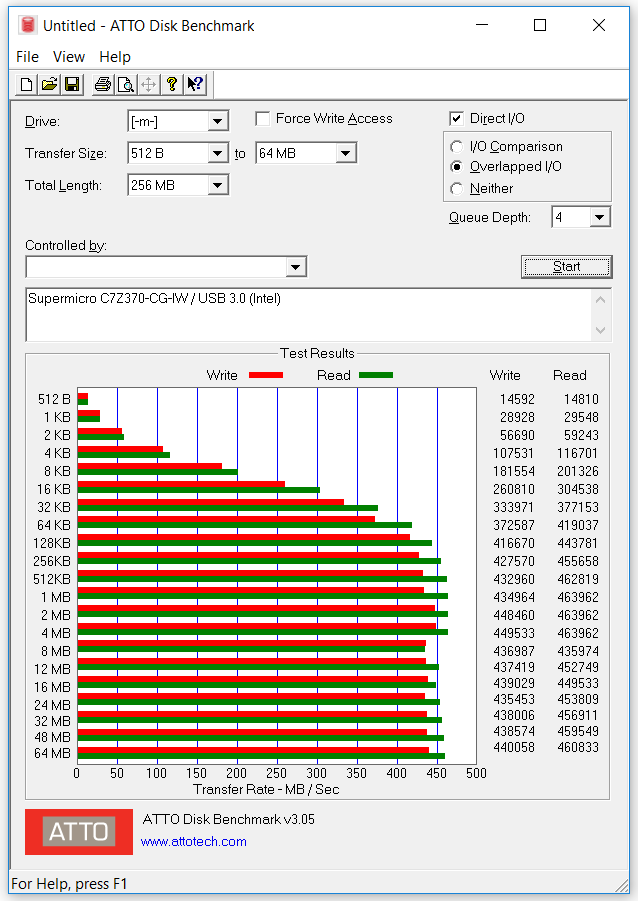
Task: Click the 64 MB row label in chart
Action: (x=53, y=753)
